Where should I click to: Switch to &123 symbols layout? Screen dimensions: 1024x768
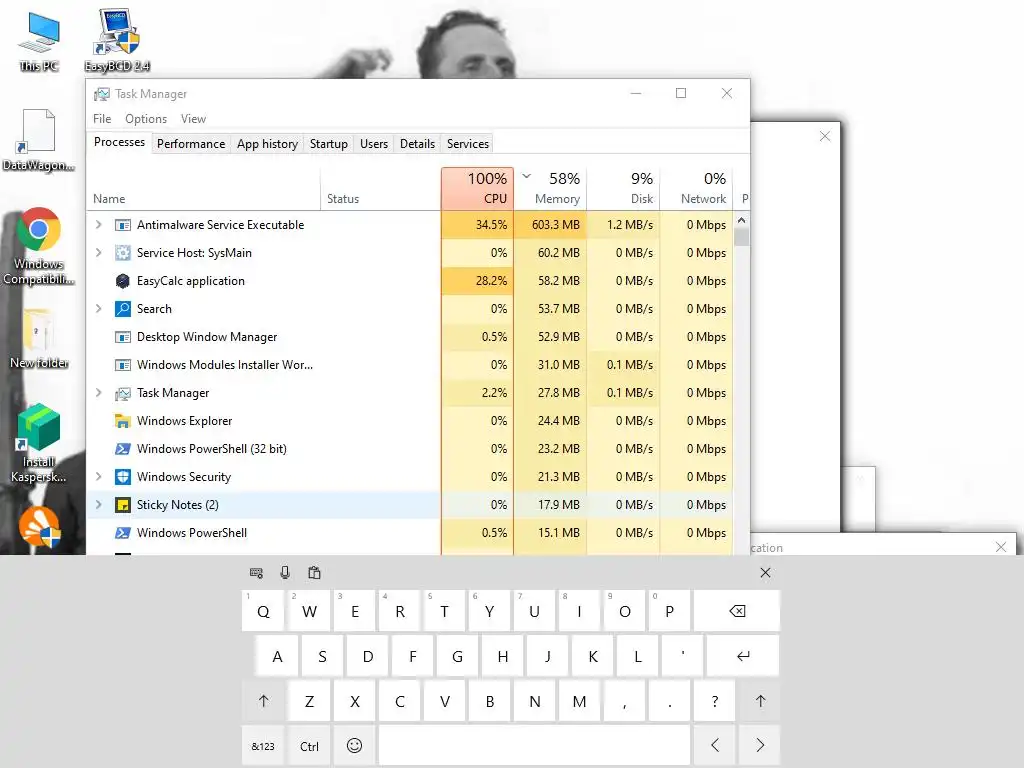click(263, 745)
